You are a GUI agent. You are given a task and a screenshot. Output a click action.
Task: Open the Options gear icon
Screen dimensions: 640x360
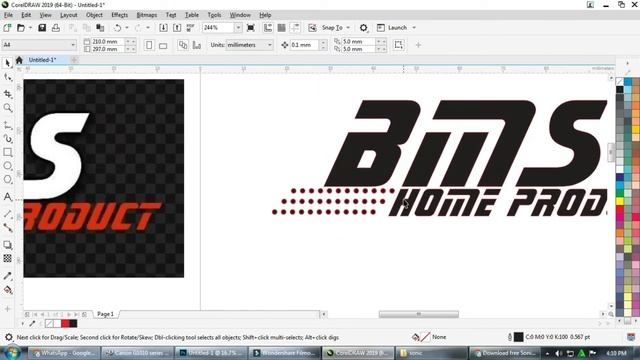click(363, 28)
